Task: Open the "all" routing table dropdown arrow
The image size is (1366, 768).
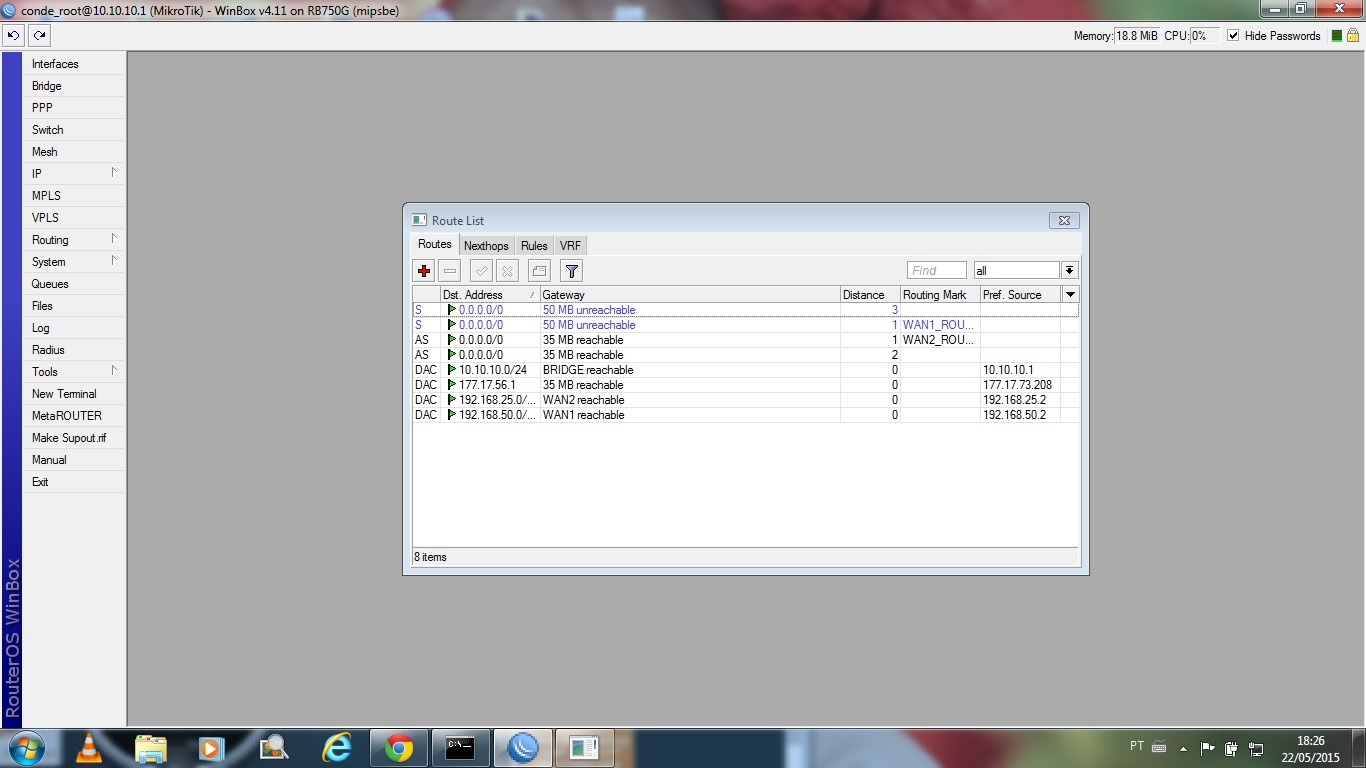Action: (1070, 270)
